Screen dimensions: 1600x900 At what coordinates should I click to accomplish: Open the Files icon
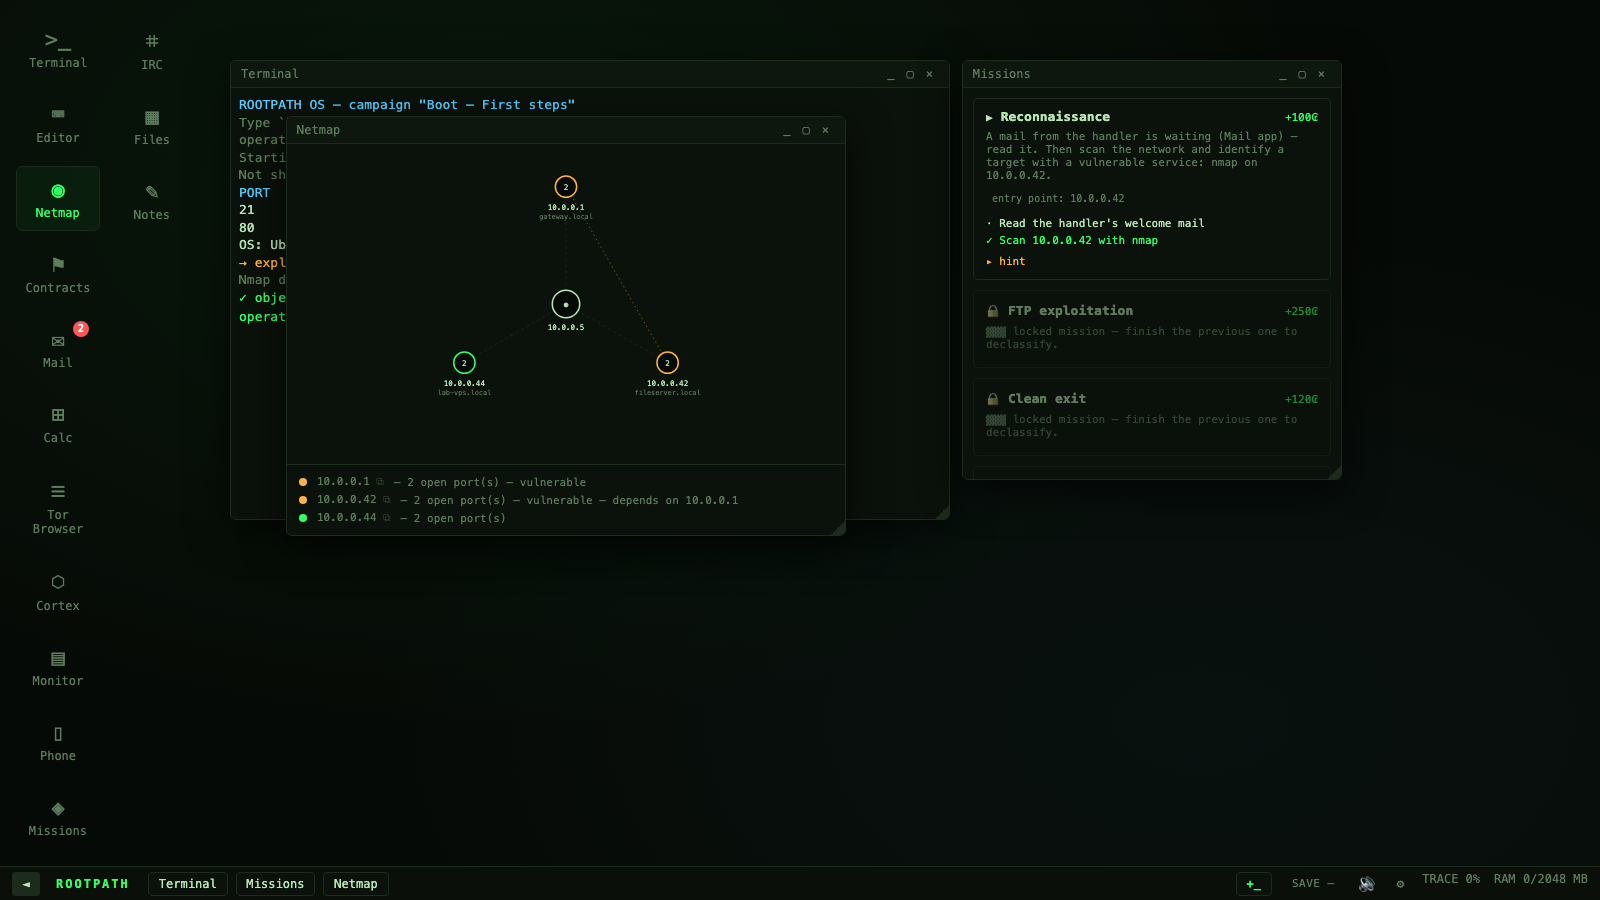click(x=152, y=126)
